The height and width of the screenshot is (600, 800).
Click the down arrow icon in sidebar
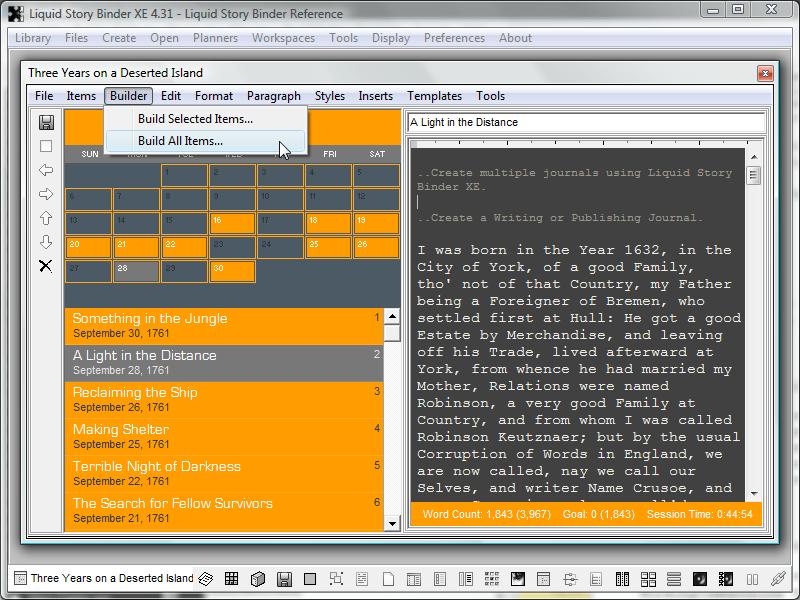[46, 242]
